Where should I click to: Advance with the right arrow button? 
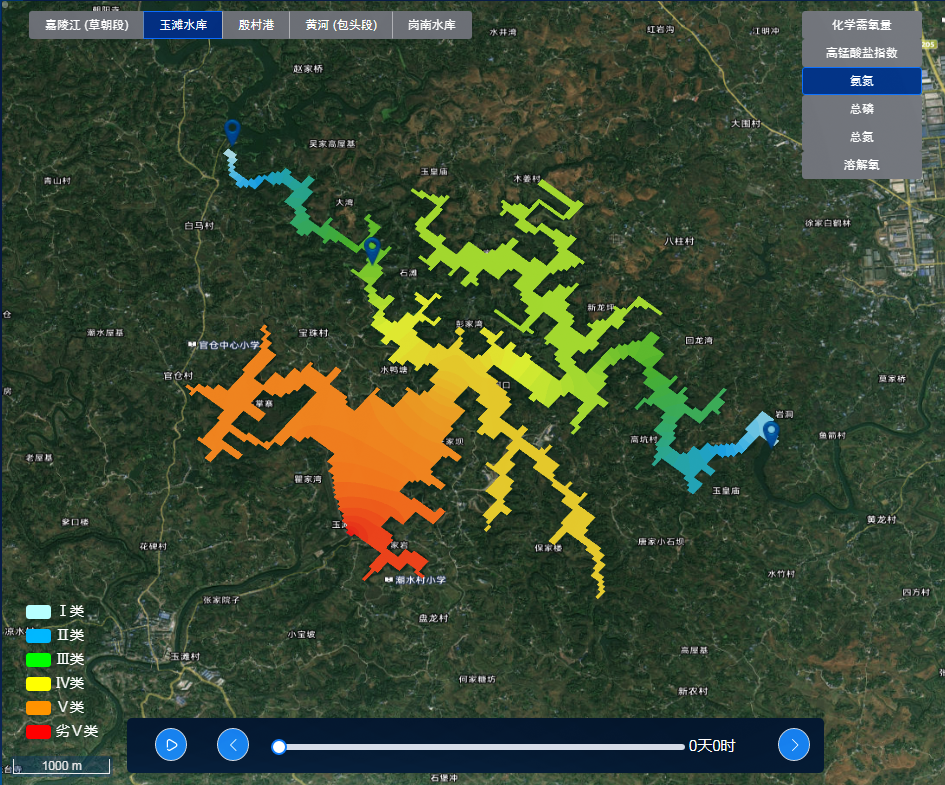[794, 745]
